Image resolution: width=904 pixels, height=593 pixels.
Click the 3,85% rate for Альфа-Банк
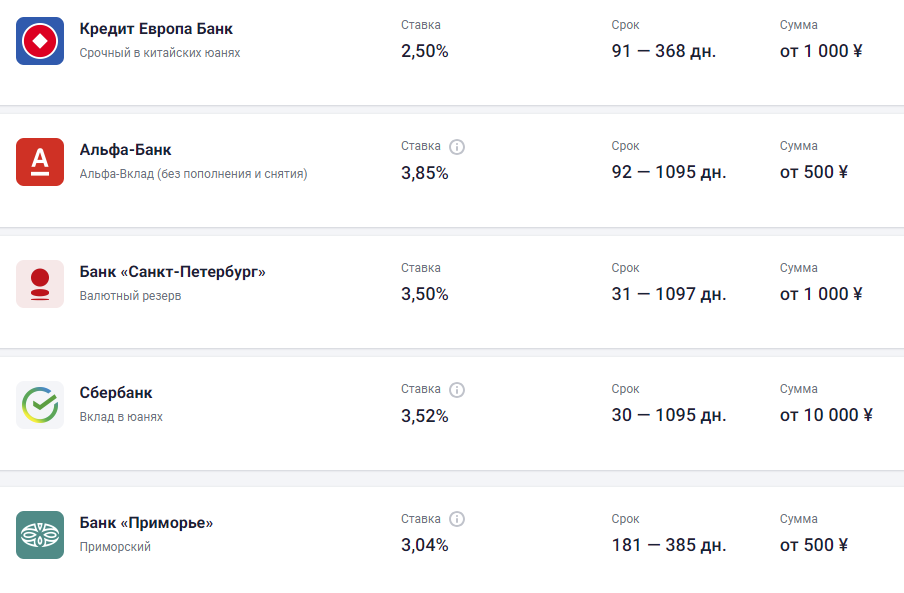[x=424, y=173]
